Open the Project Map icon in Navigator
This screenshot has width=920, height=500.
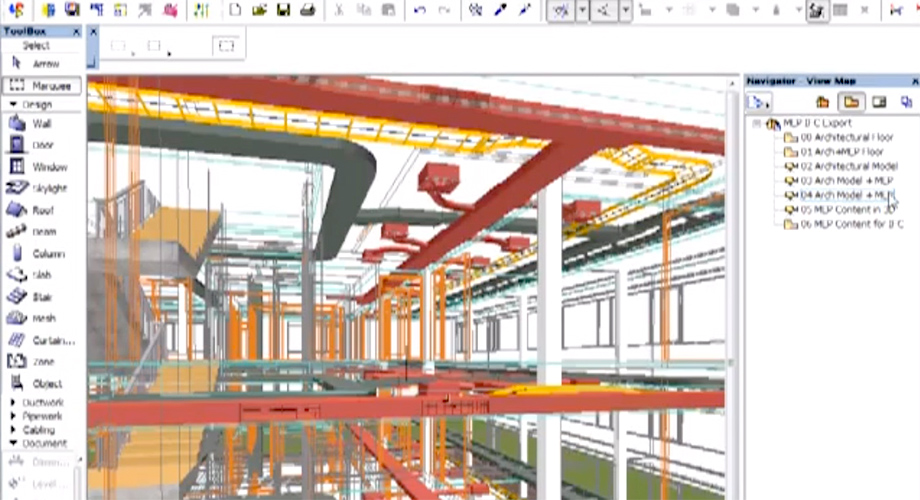click(x=823, y=102)
